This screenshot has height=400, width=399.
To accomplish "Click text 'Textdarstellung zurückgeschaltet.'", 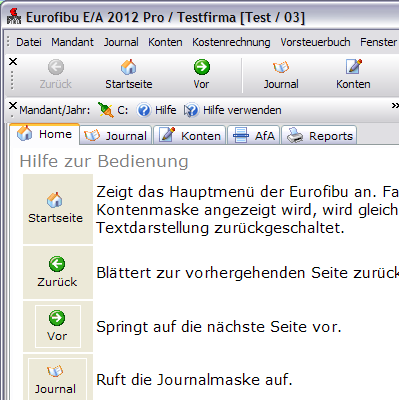I will point(220,228).
